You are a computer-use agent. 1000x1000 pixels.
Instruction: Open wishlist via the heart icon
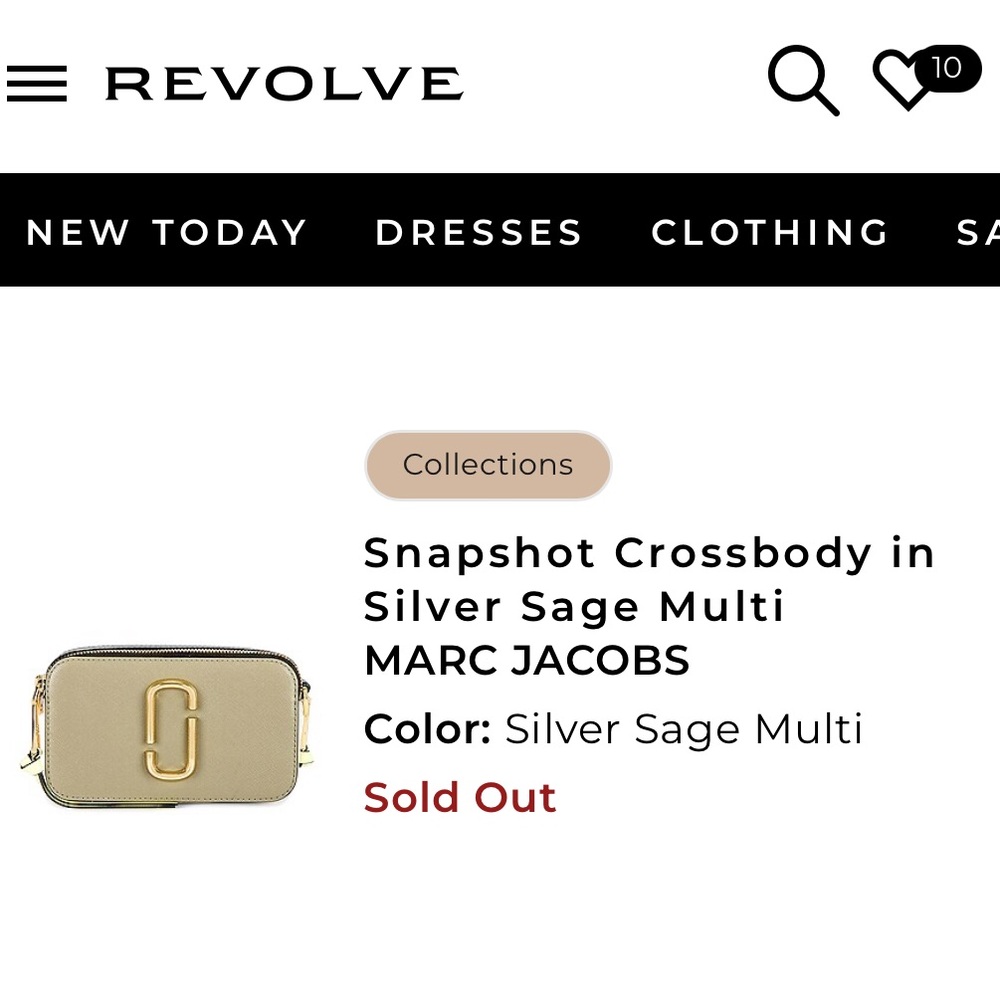click(903, 80)
